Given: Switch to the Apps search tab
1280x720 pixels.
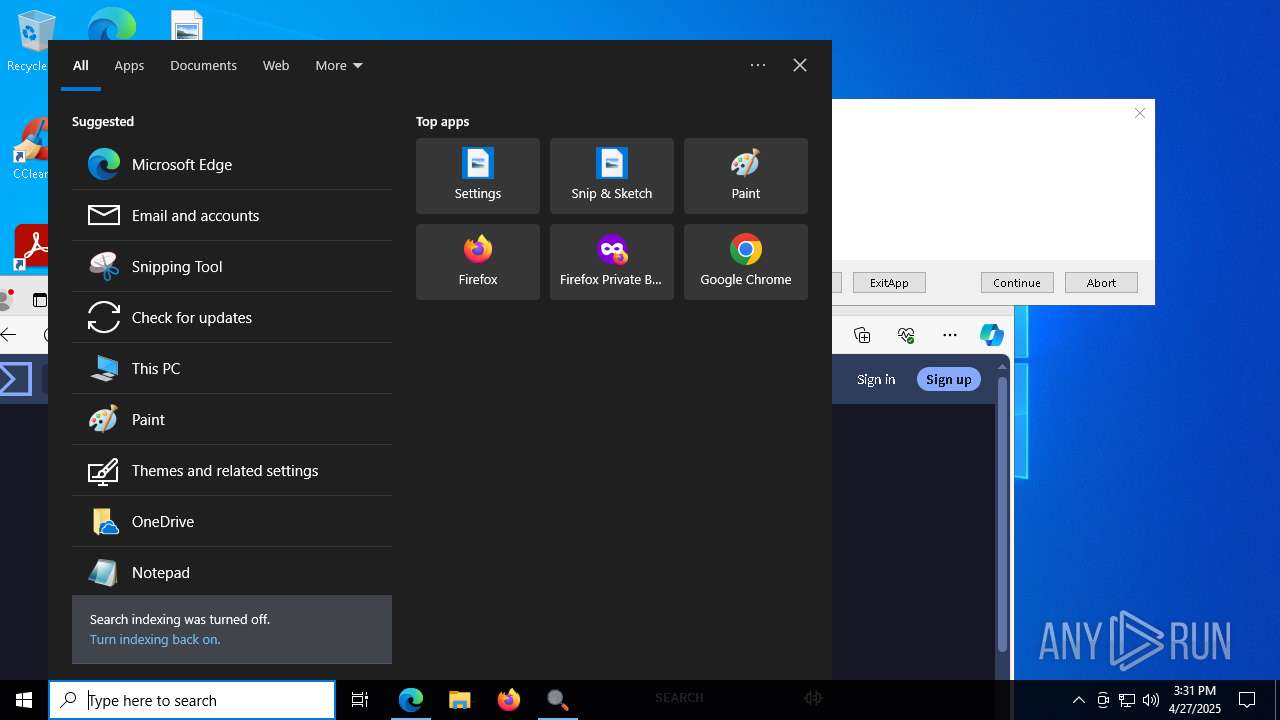Looking at the screenshot, I should point(129,65).
